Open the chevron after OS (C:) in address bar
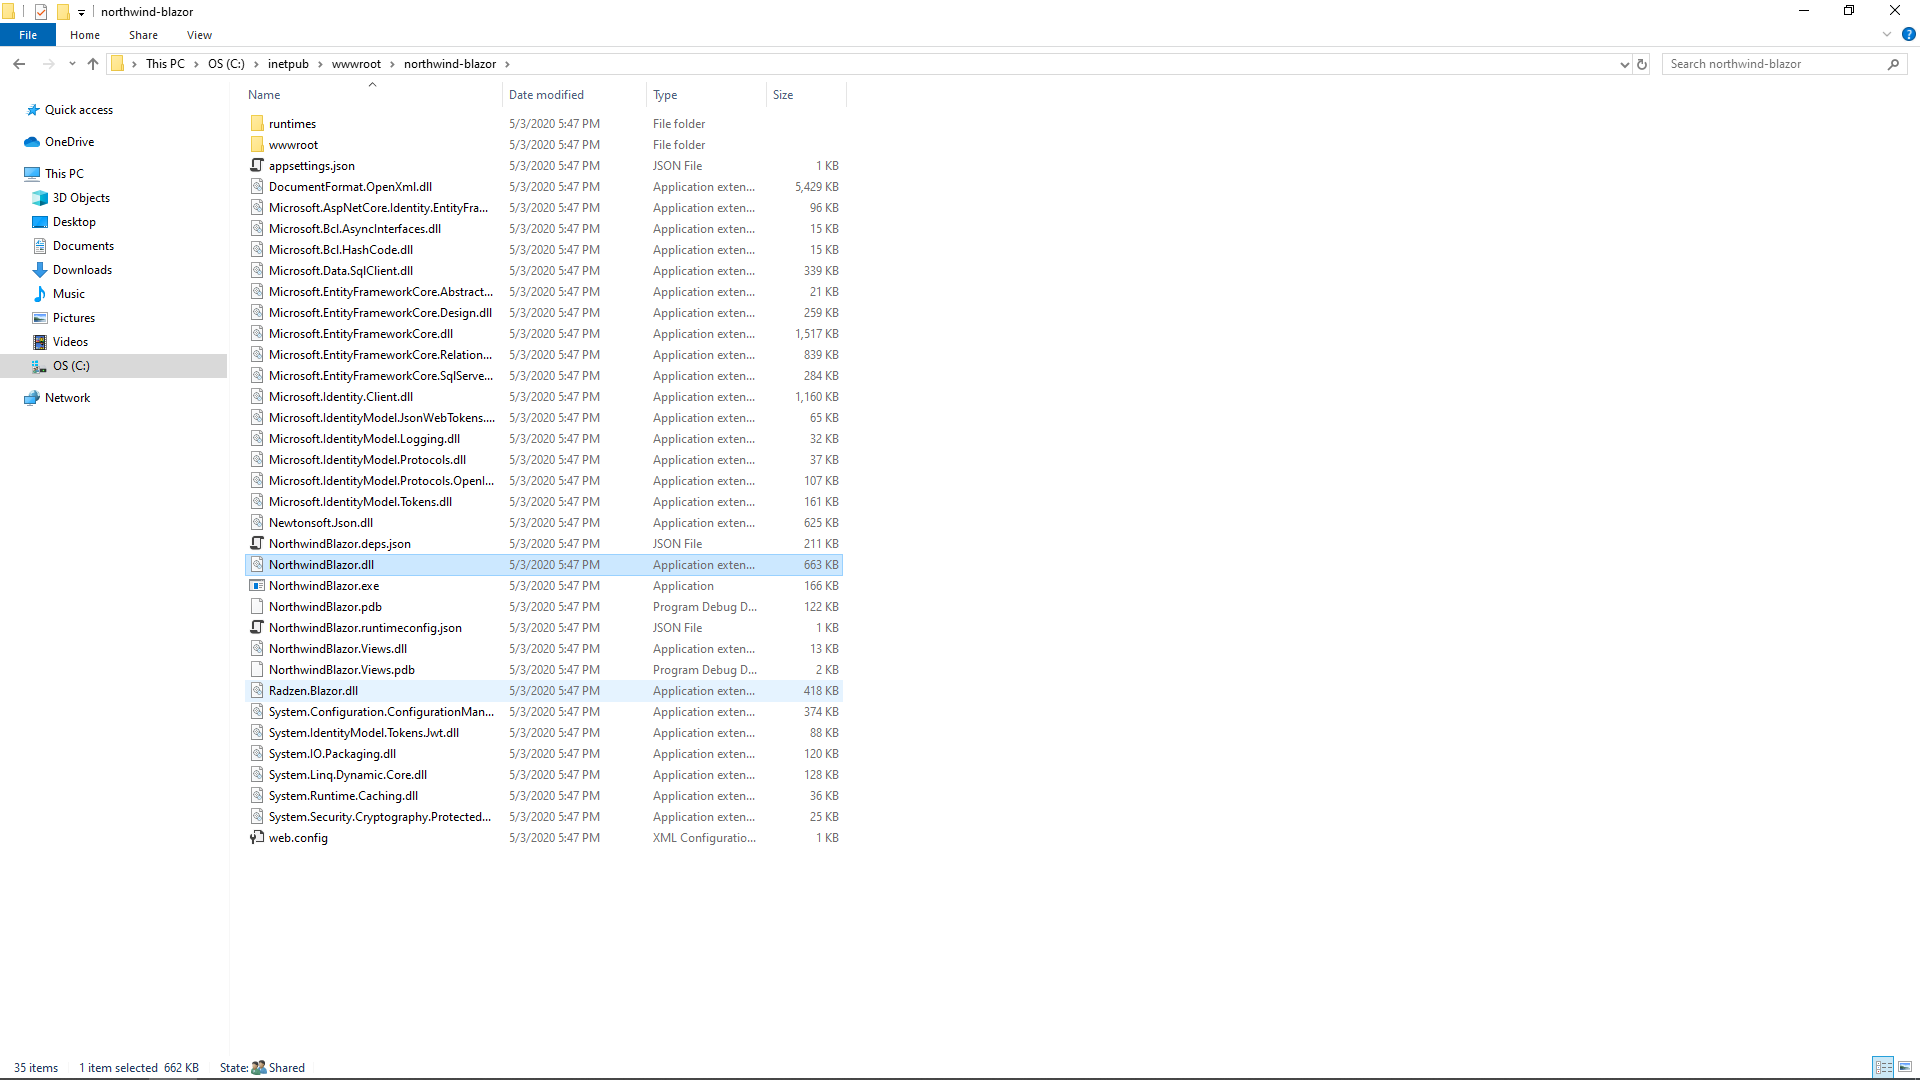Image resolution: width=1920 pixels, height=1080 pixels. point(256,64)
